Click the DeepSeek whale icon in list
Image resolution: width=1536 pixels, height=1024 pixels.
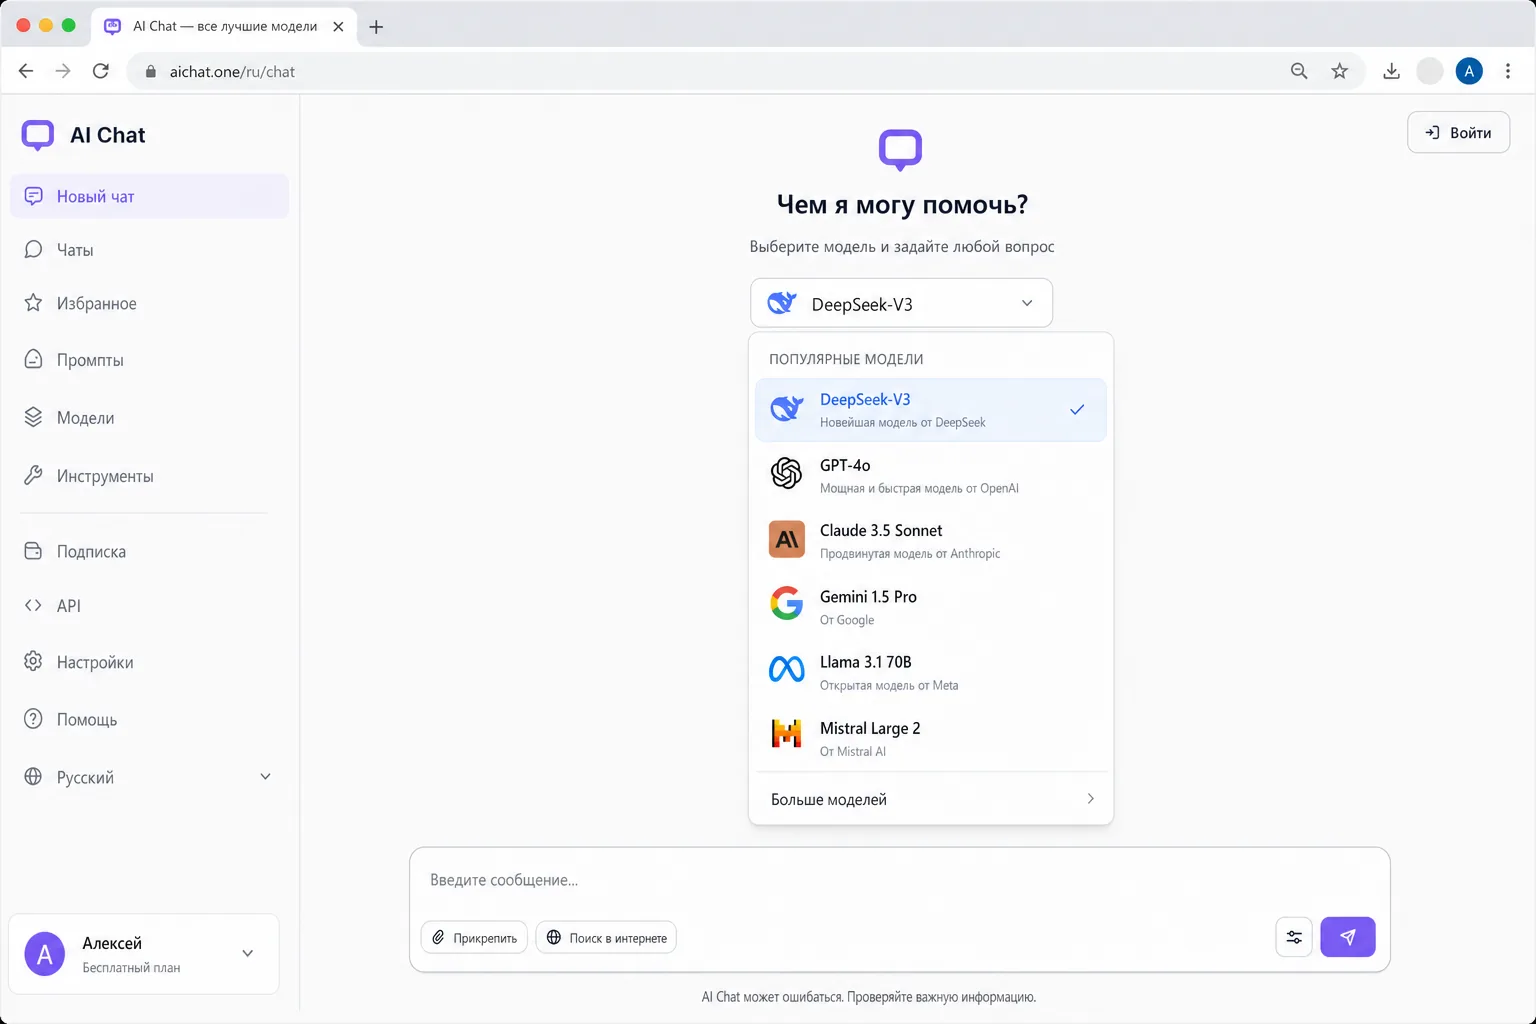click(787, 409)
